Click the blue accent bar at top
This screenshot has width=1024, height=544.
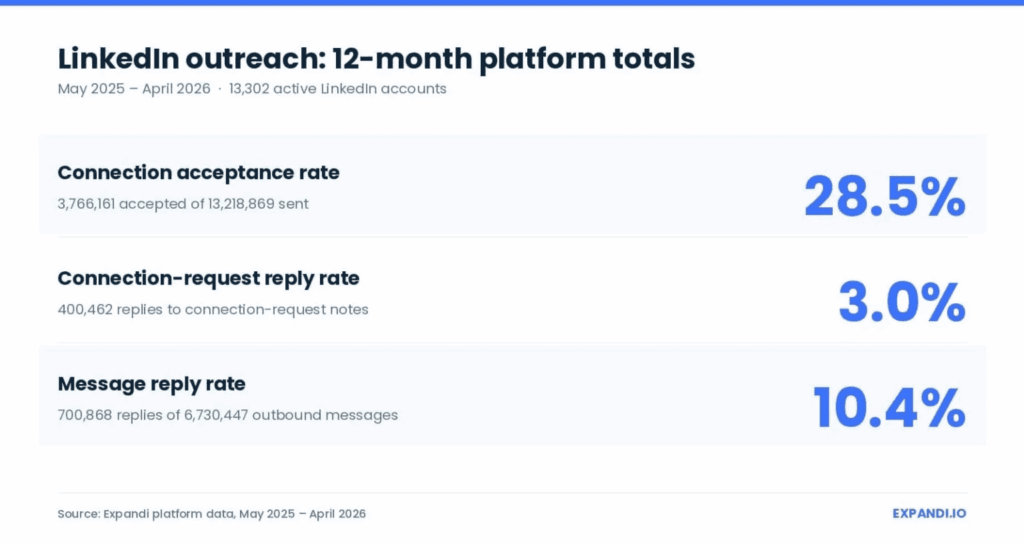tap(512, 3)
